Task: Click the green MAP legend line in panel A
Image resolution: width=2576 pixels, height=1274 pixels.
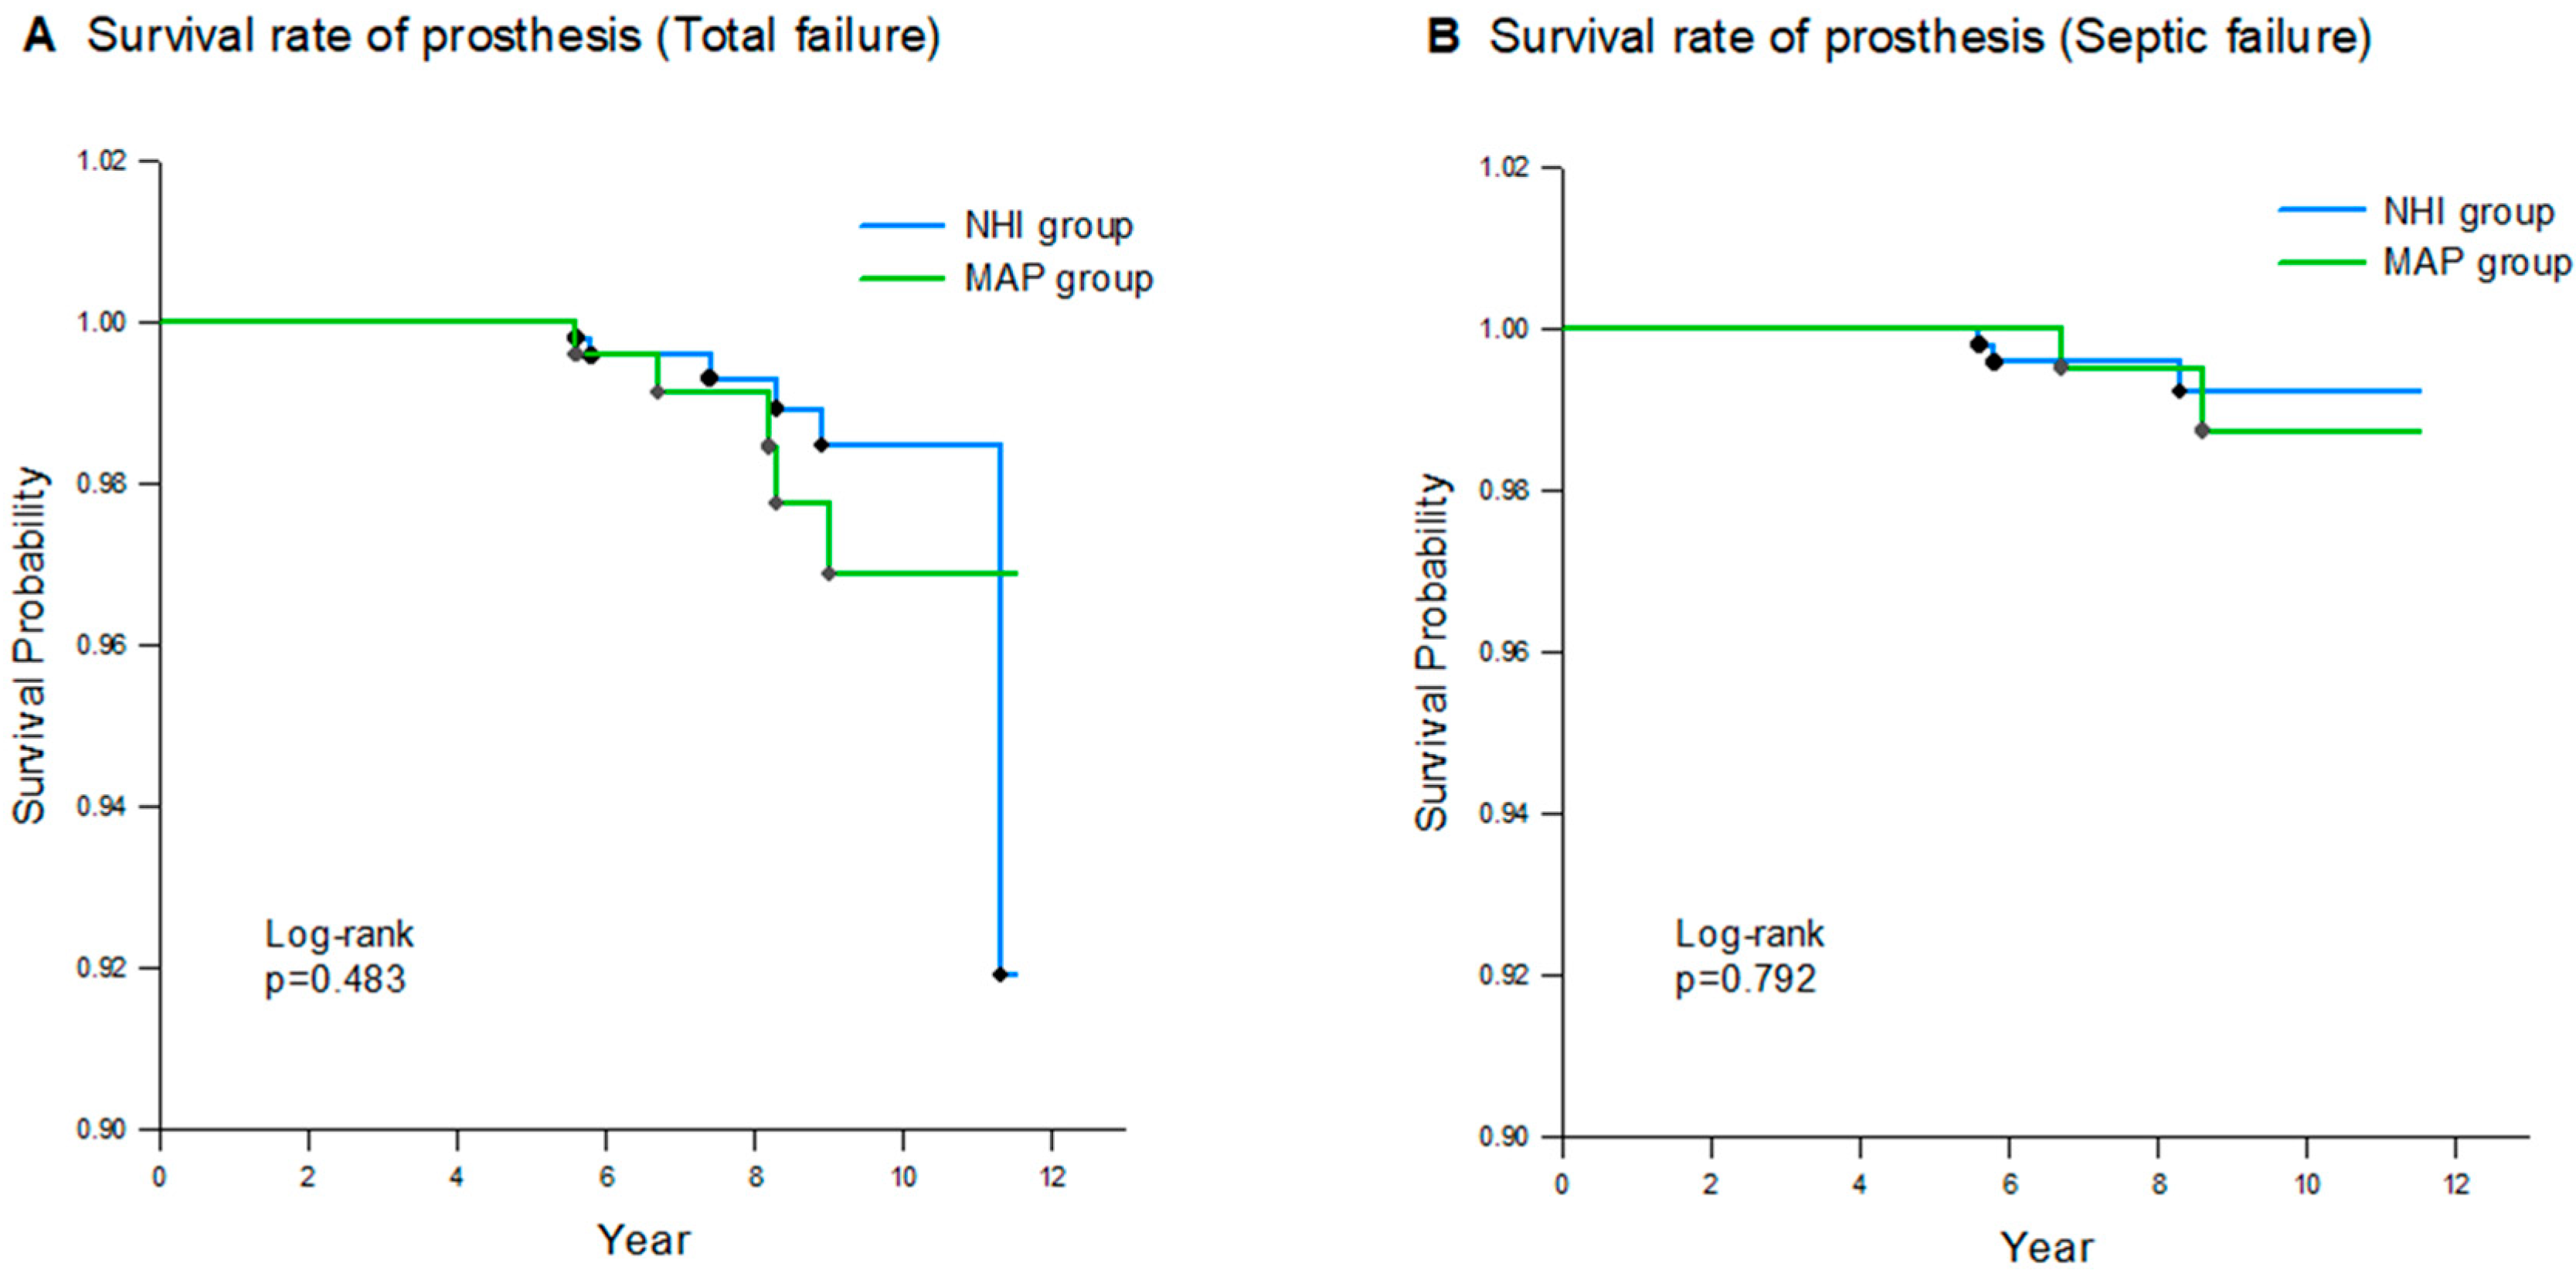Action: click(902, 278)
